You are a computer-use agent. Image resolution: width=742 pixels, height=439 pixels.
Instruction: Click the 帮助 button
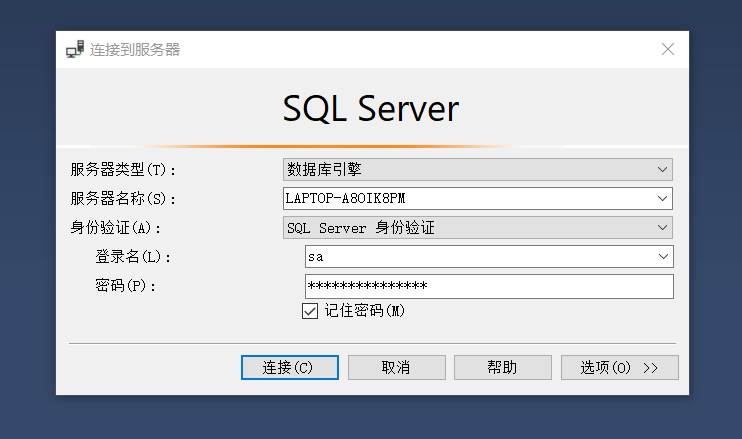click(x=503, y=368)
